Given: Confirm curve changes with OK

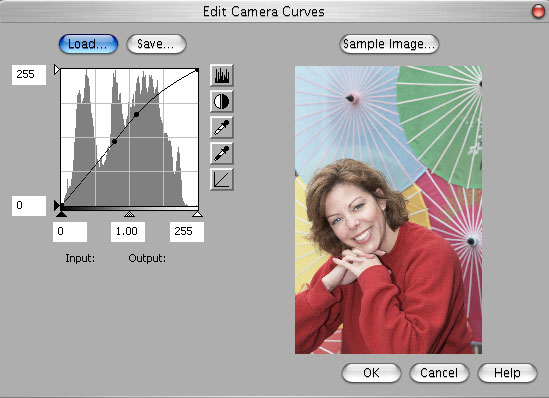Looking at the screenshot, I should (371, 373).
